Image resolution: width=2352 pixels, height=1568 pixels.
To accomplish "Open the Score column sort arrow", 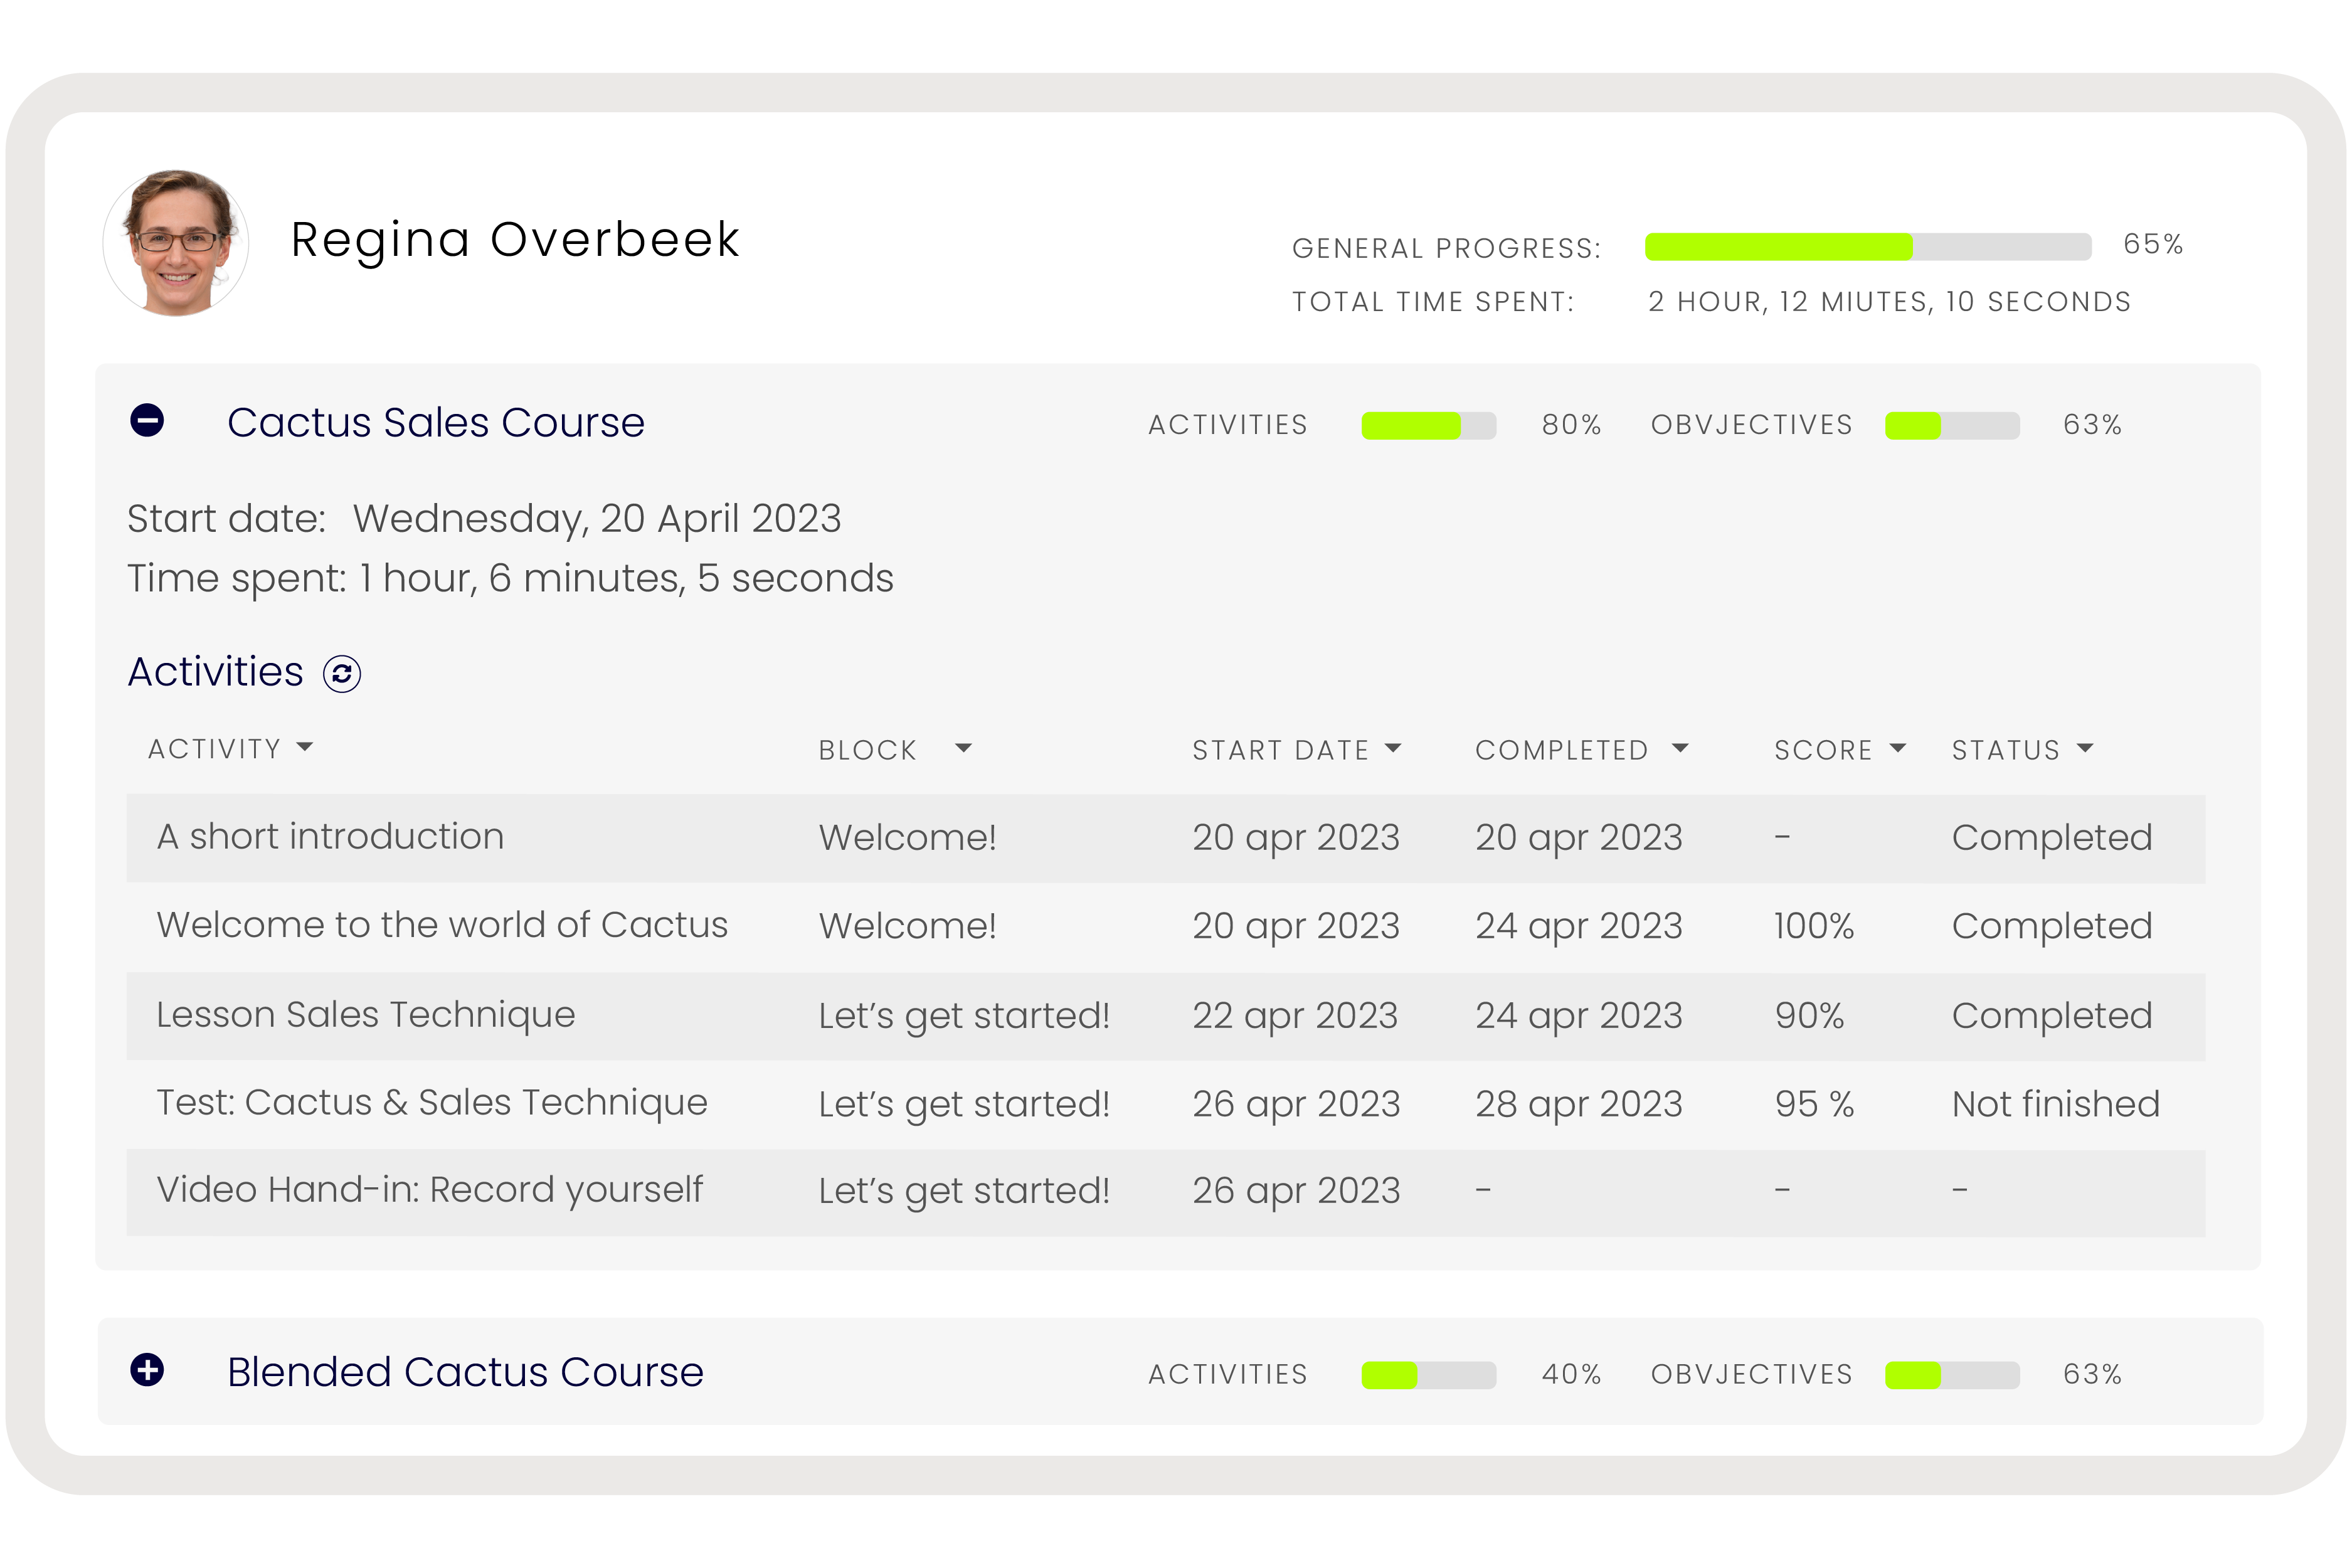I will [1897, 748].
